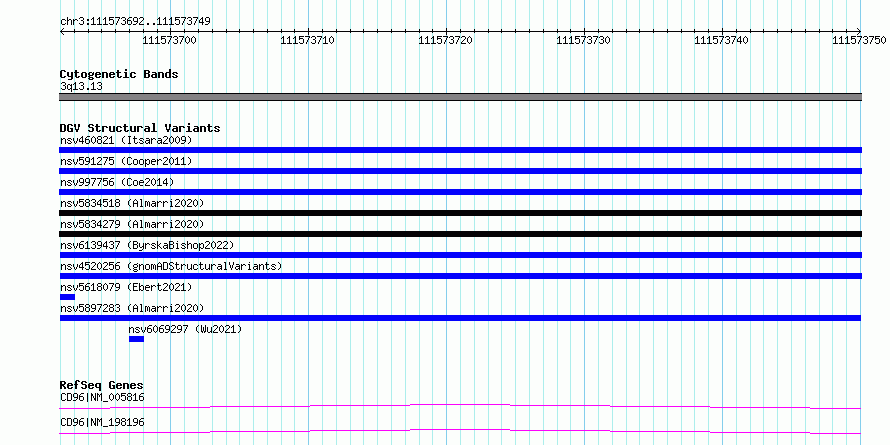Click the 3q13.13 cytogenetic band bar

tap(460, 97)
